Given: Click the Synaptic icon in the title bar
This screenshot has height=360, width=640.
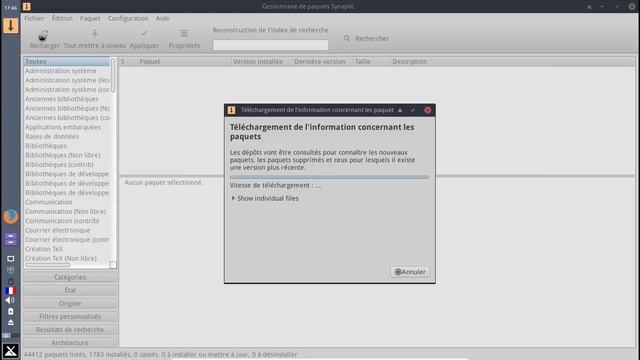Looking at the screenshot, I should [x=27, y=6].
